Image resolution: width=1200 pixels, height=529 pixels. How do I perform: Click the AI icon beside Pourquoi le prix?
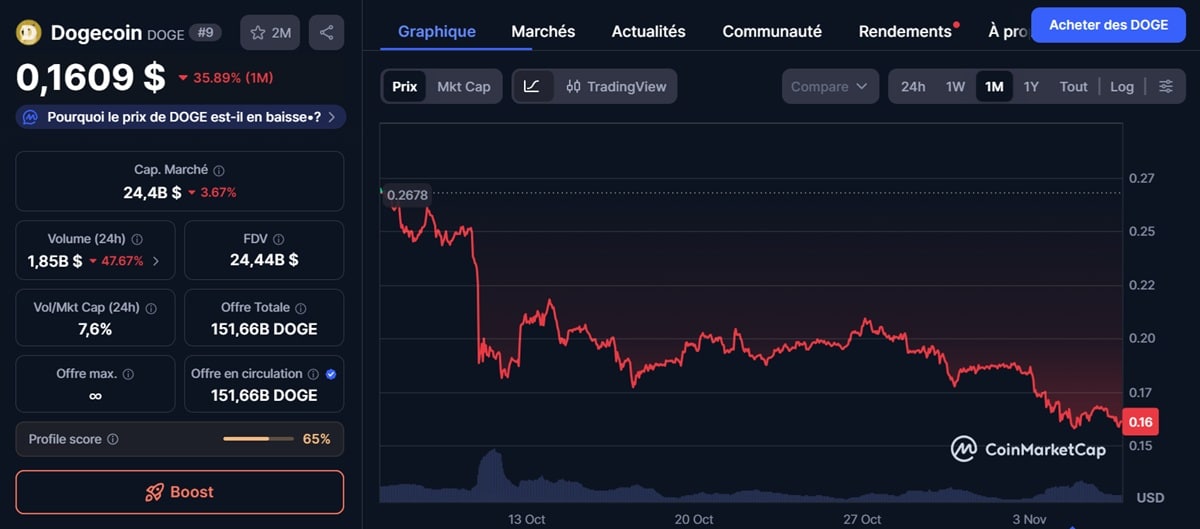(x=30, y=117)
